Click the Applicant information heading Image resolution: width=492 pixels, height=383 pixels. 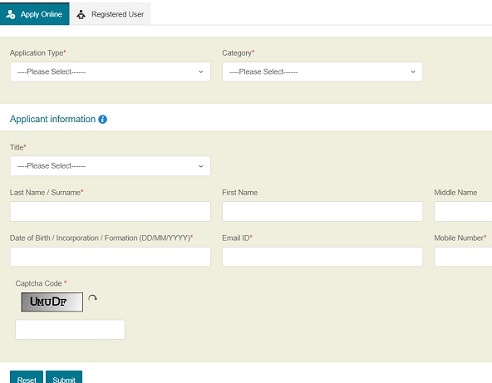point(53,119)
